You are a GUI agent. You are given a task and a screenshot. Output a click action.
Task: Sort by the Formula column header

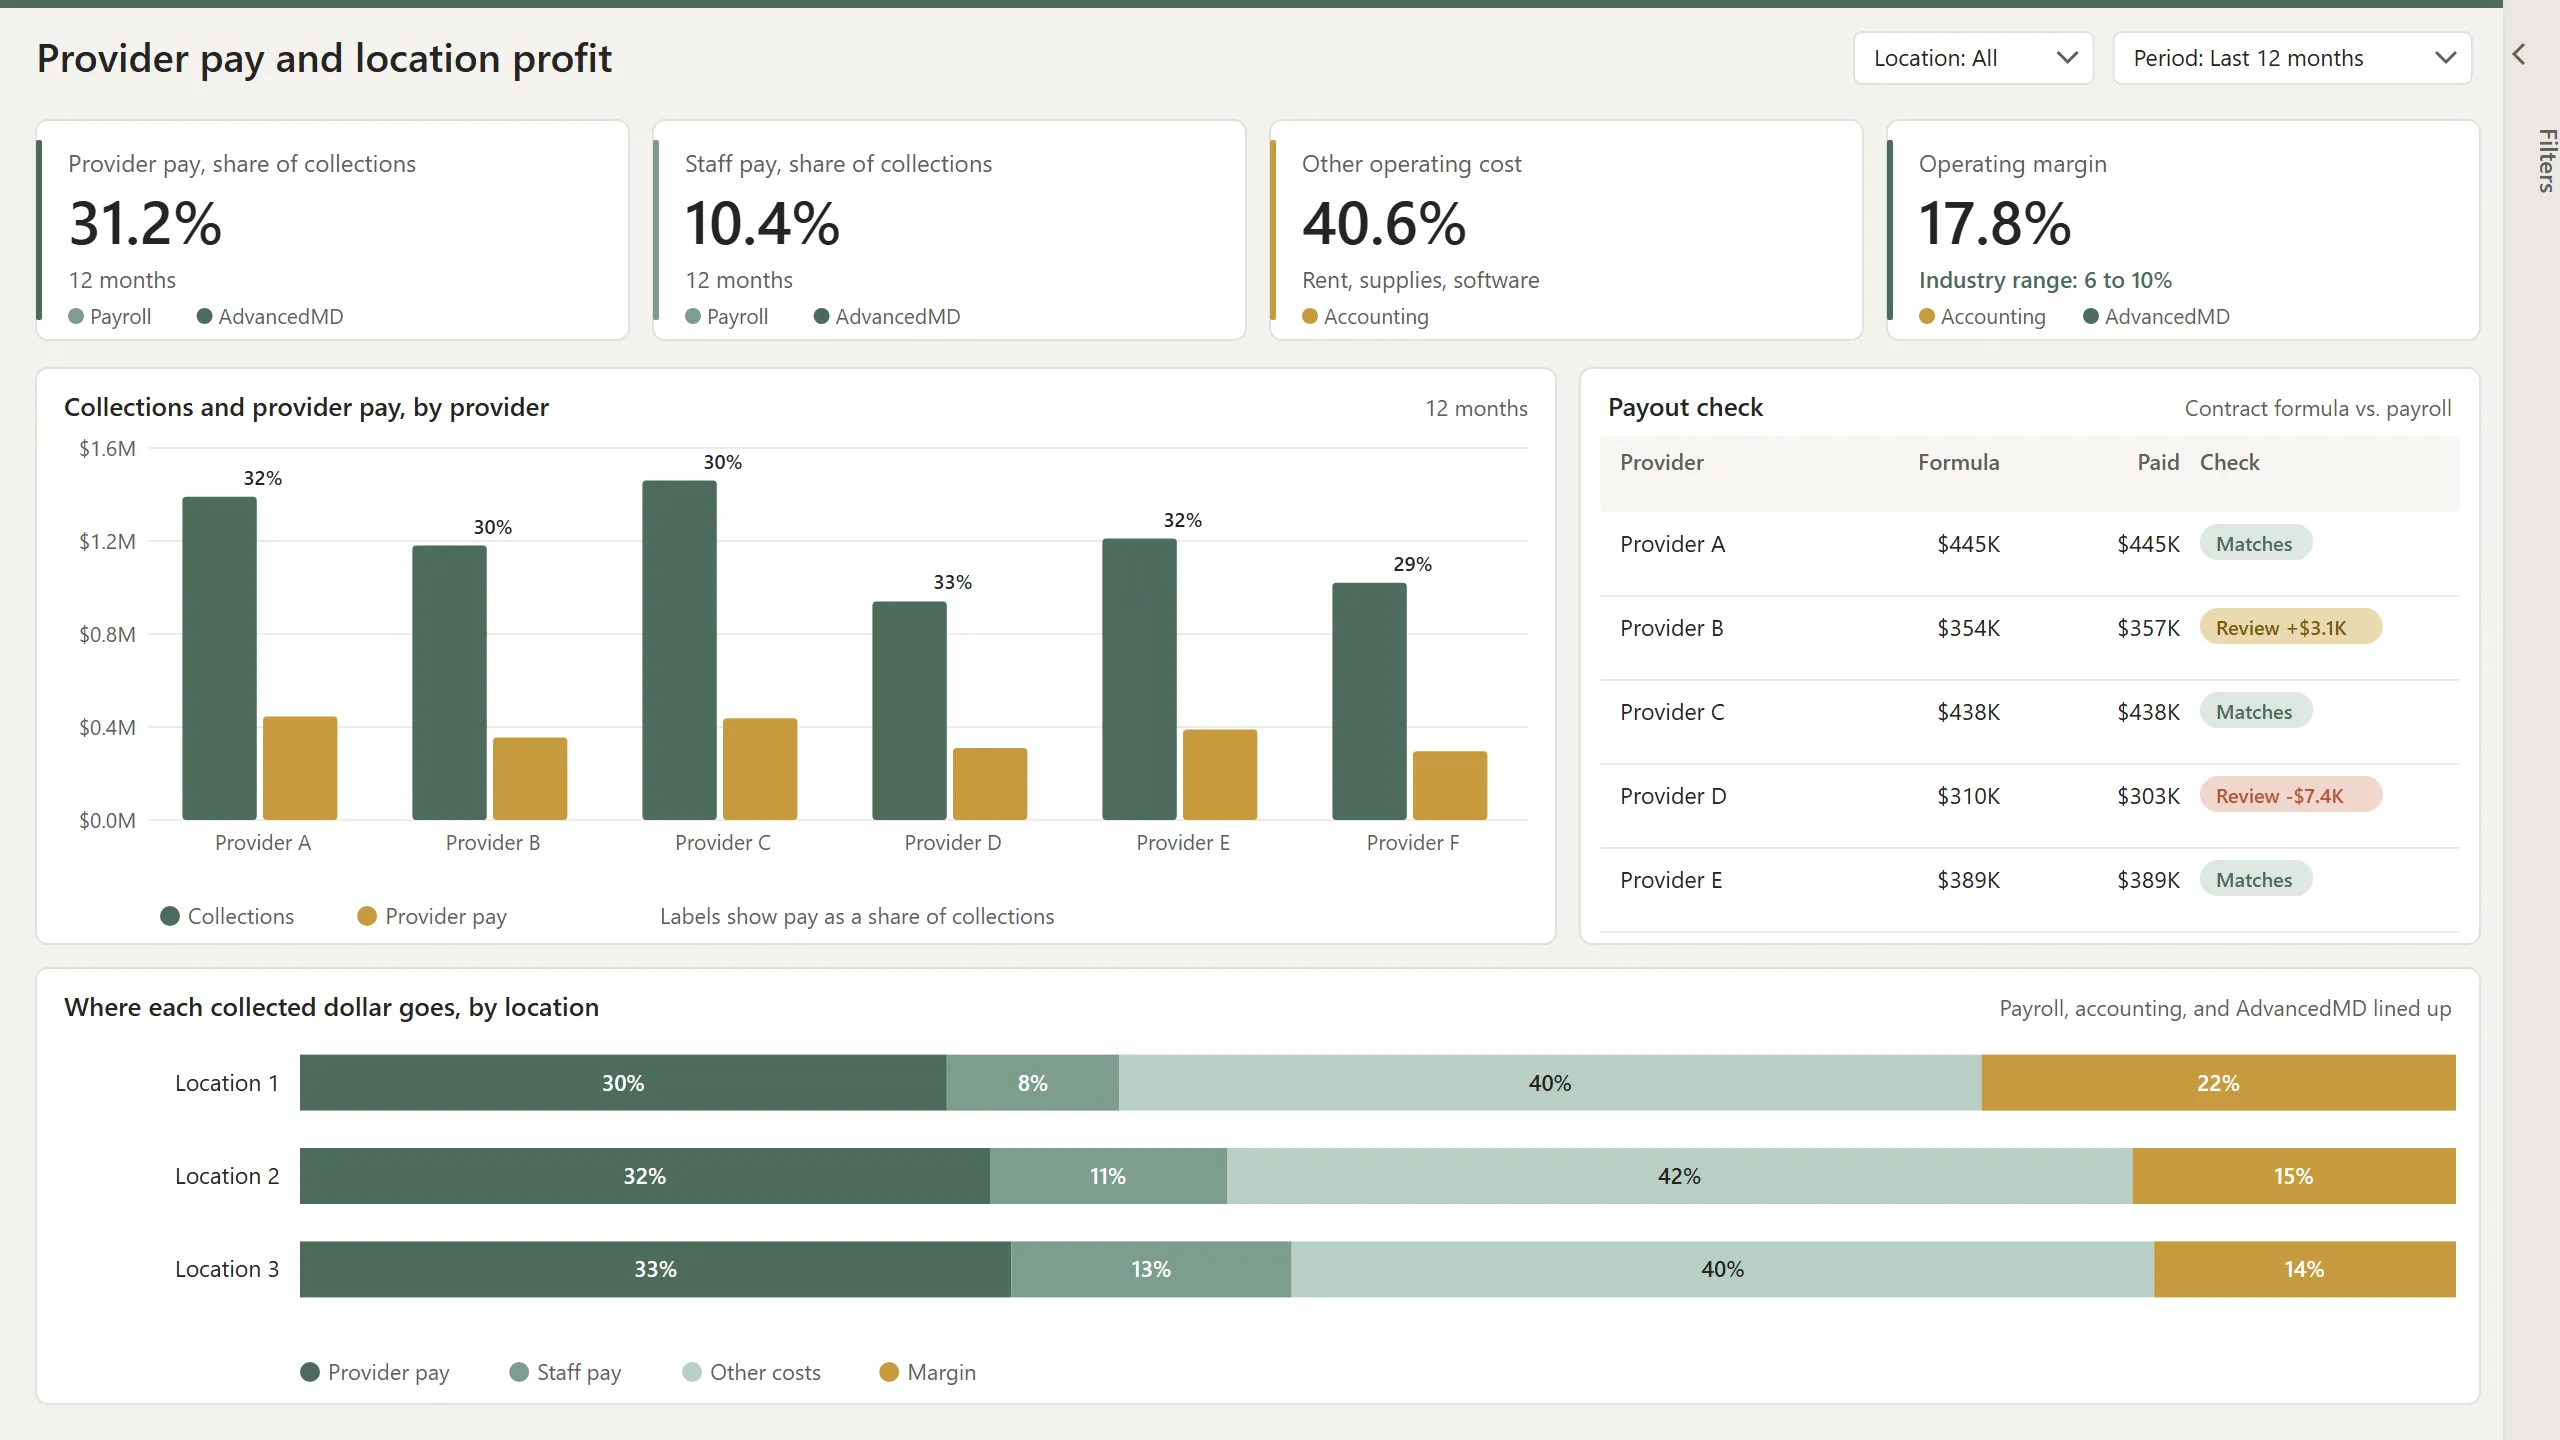[x=1958, y=462]
